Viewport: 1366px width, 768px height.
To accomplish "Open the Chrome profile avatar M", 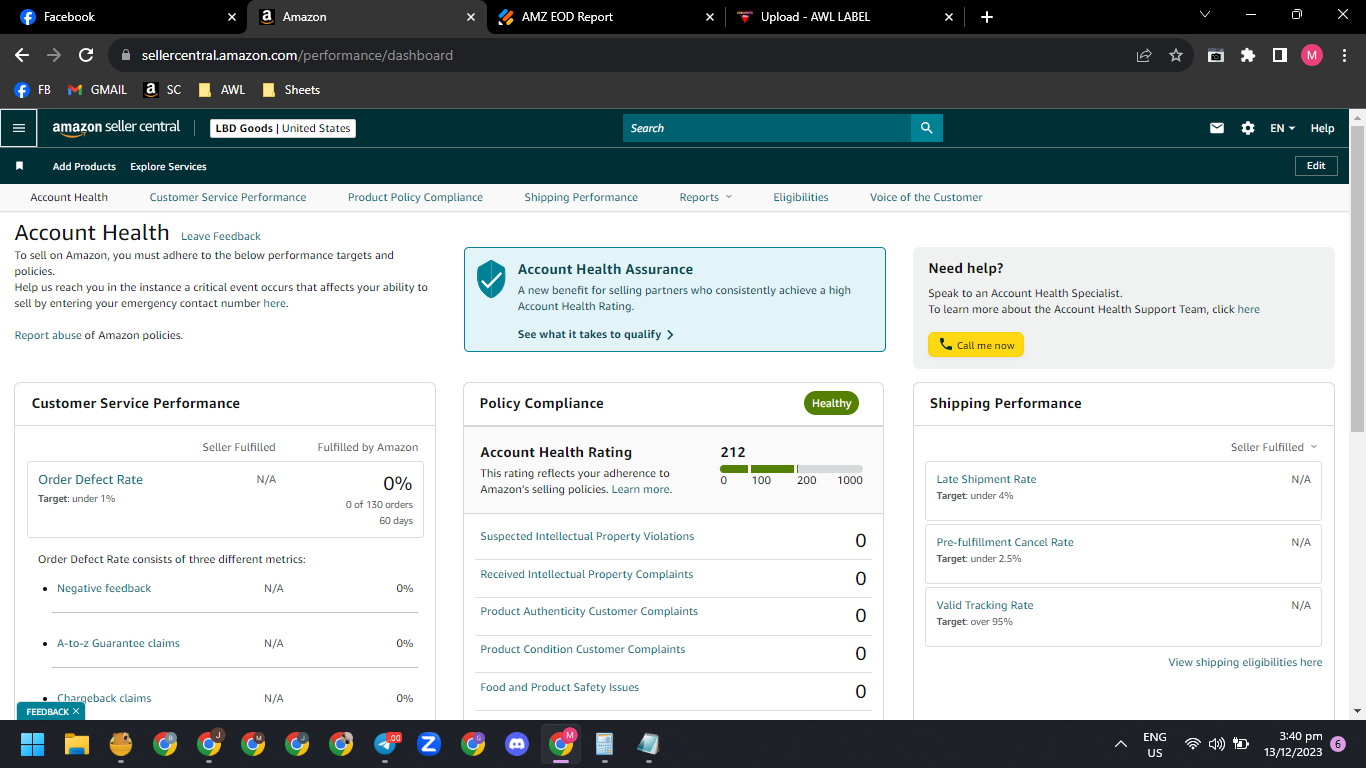I will (x=1312, y=55).
